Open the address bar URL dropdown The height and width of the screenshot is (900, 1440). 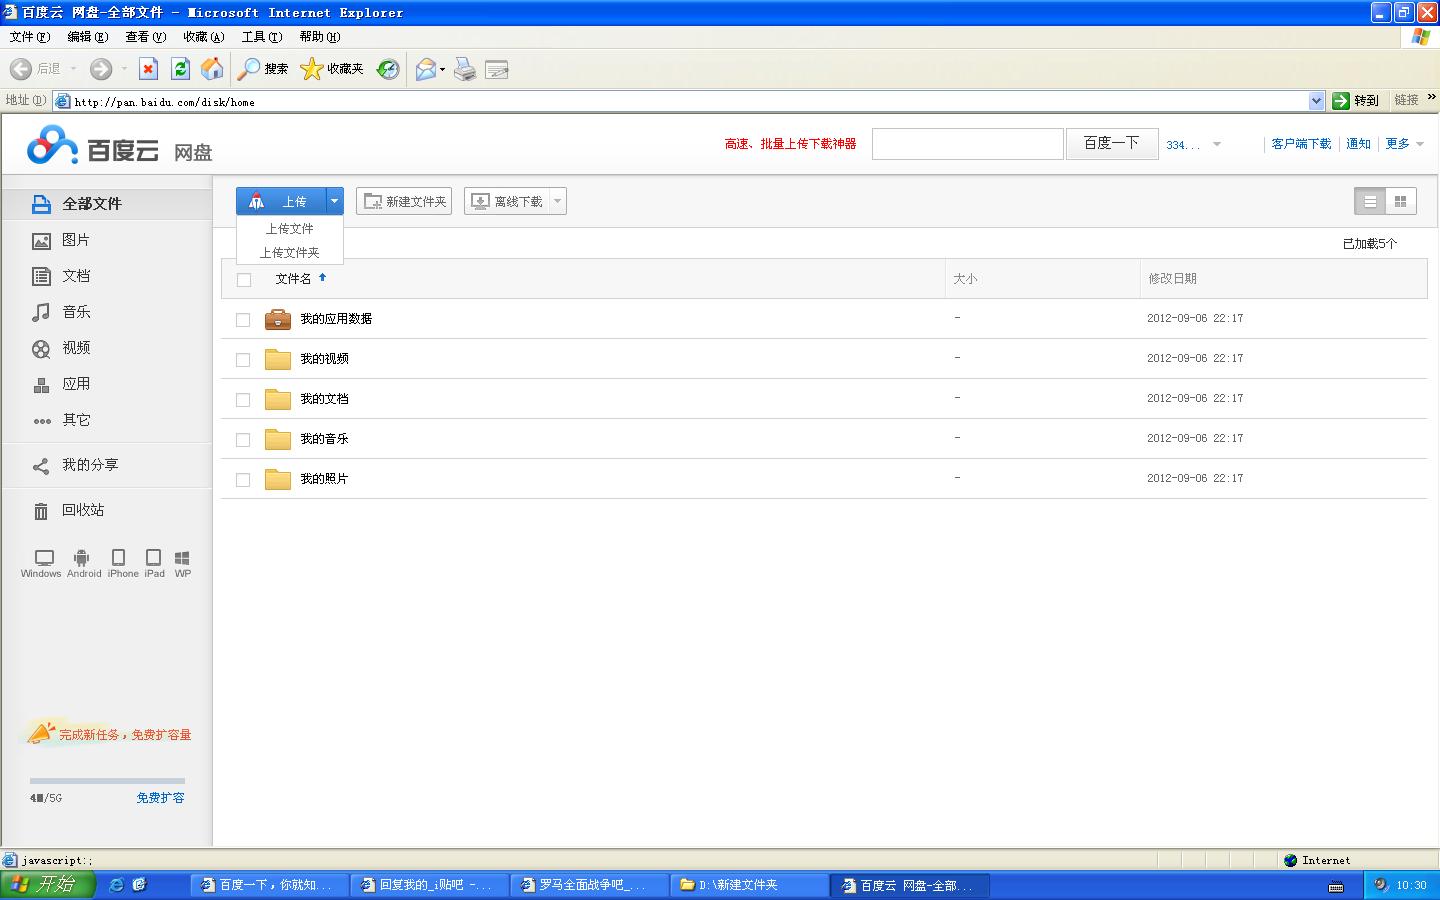(x=1316, y=101)
